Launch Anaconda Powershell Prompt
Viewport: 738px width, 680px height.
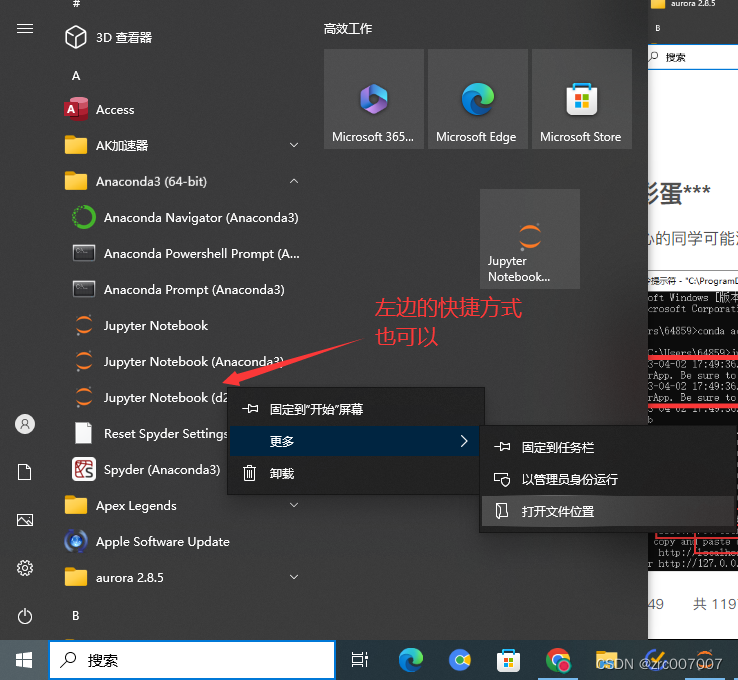click(186, 254)
